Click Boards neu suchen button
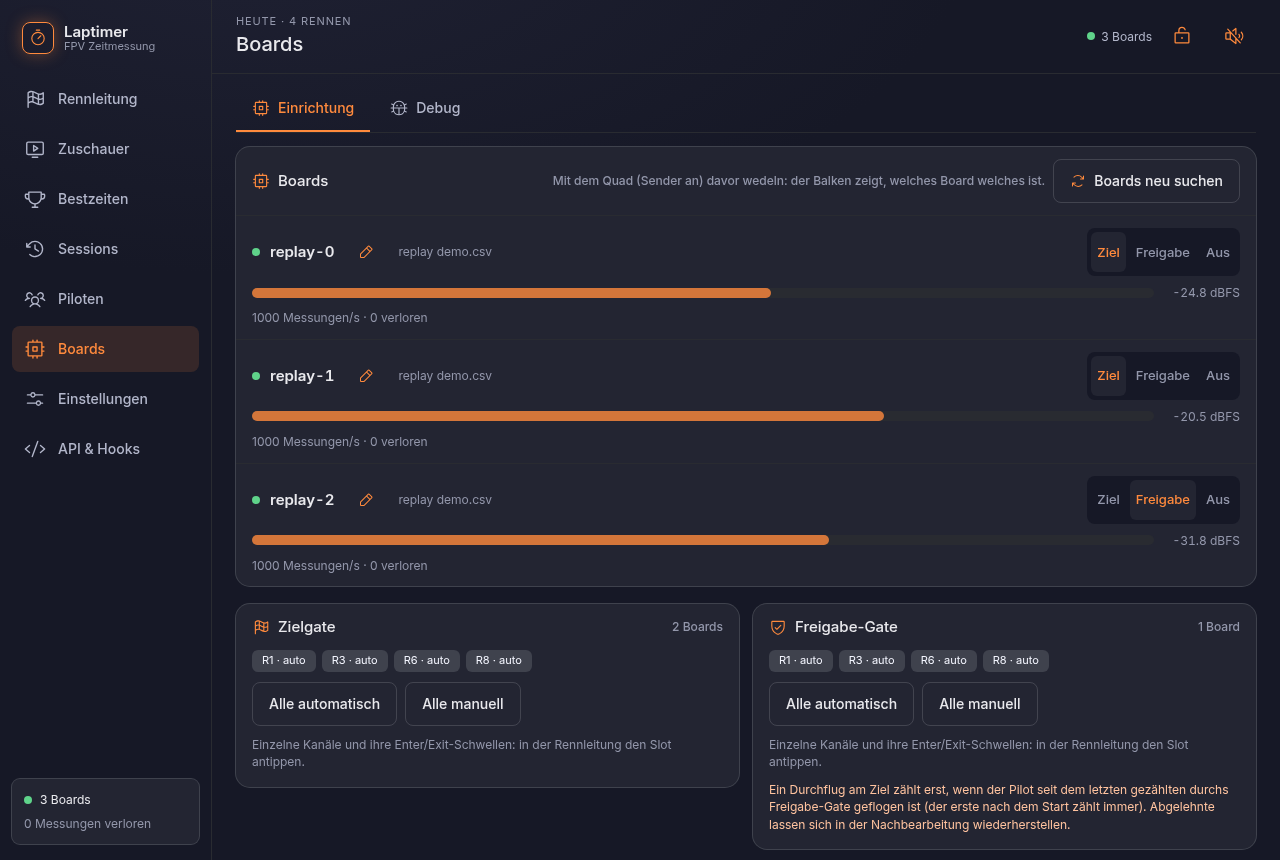 (x=1146, y=181)
